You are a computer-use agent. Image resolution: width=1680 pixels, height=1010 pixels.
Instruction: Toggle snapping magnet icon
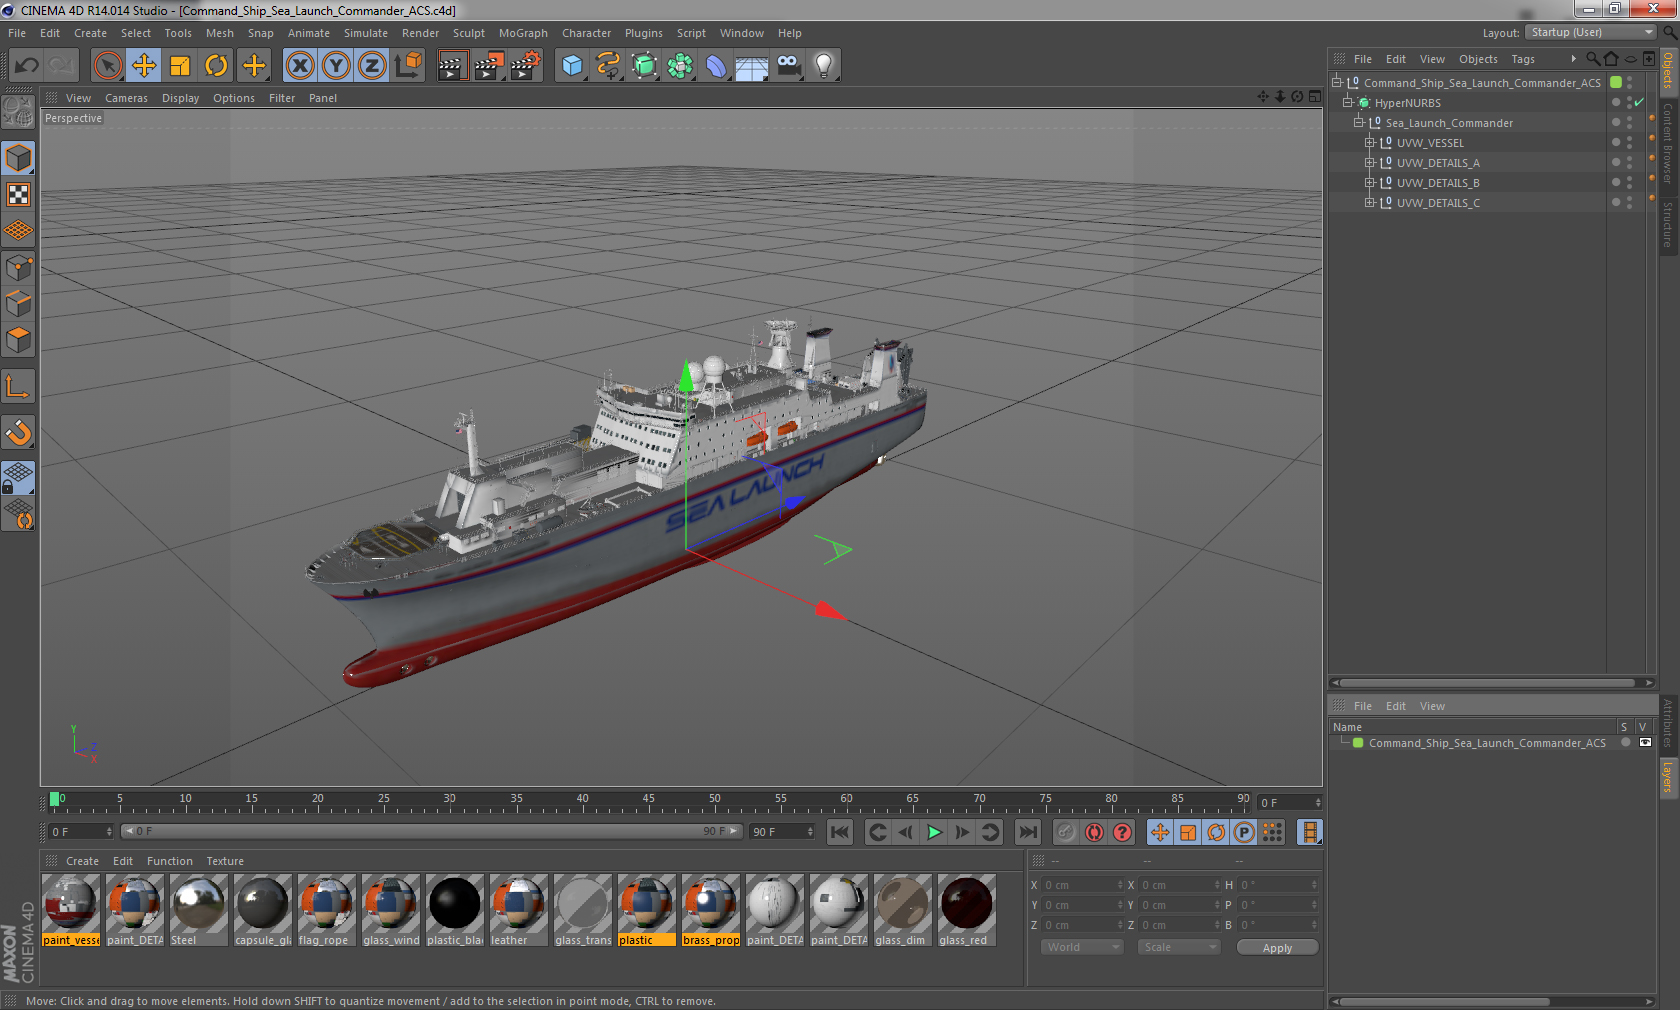coord(18,432)
